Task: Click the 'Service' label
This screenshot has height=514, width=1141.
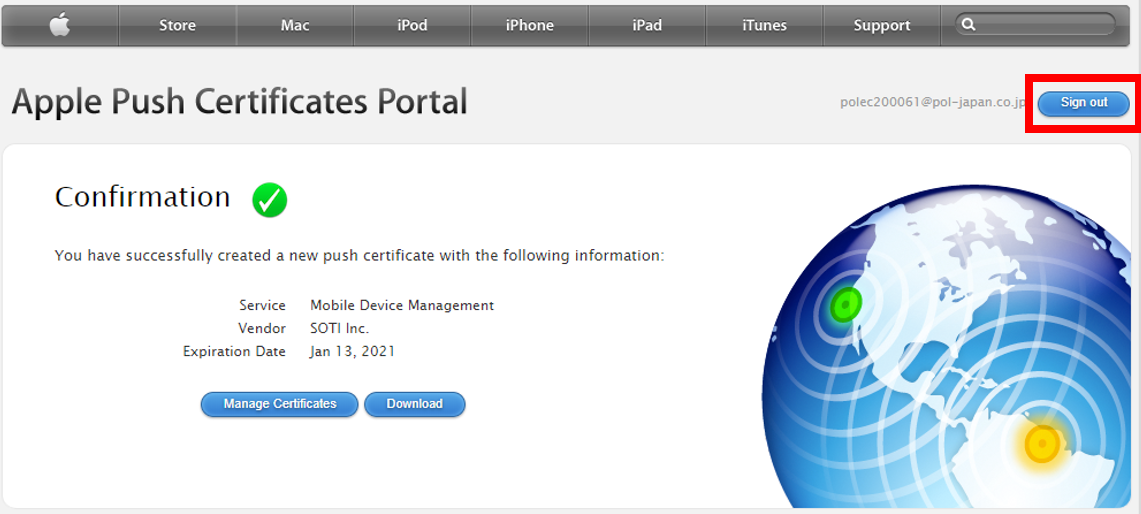Action: tap(263, 306)
